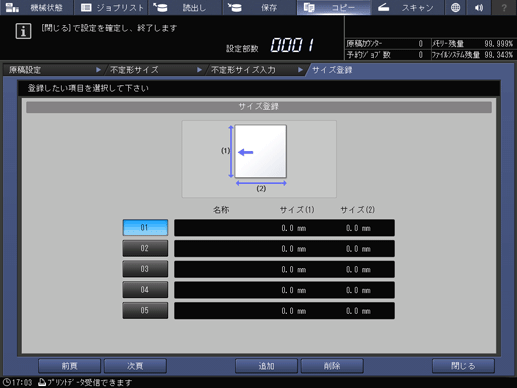Open the globe language icon
The image size is (517, 388).
455,7
